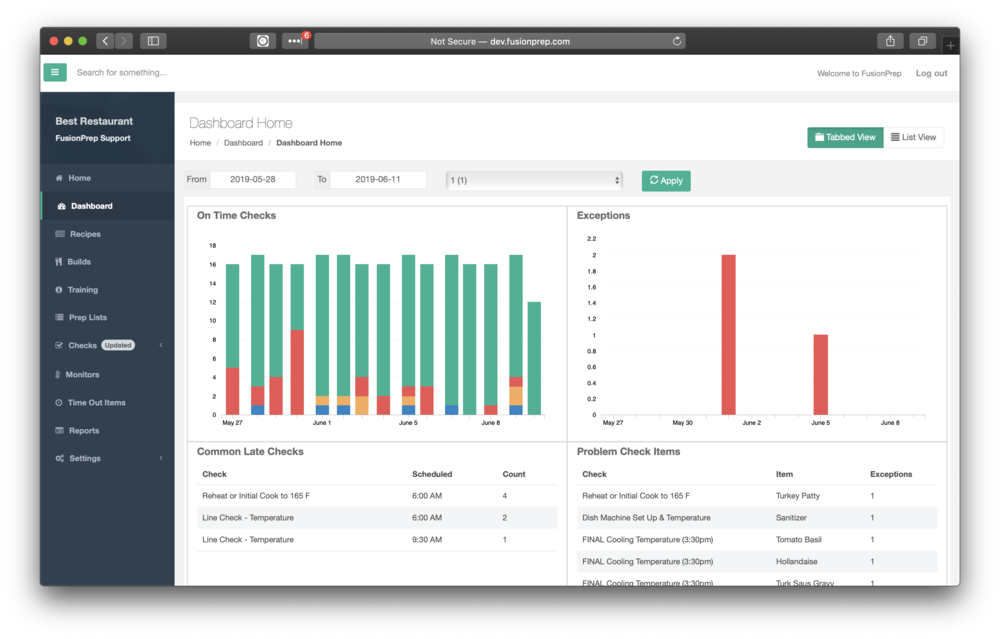Apply the date range filter
Image resolution: width=1000 pixels, height=639 pixels.
[x=666, y=180]
